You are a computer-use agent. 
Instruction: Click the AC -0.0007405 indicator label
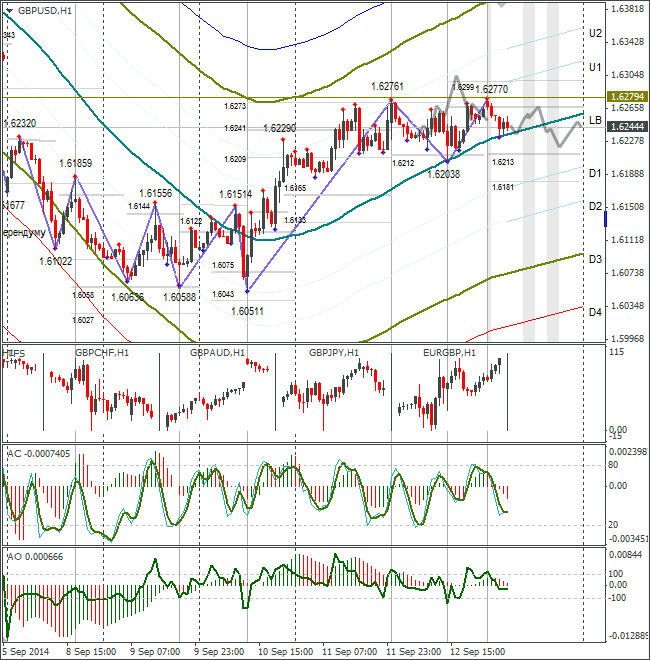point(37,453)
